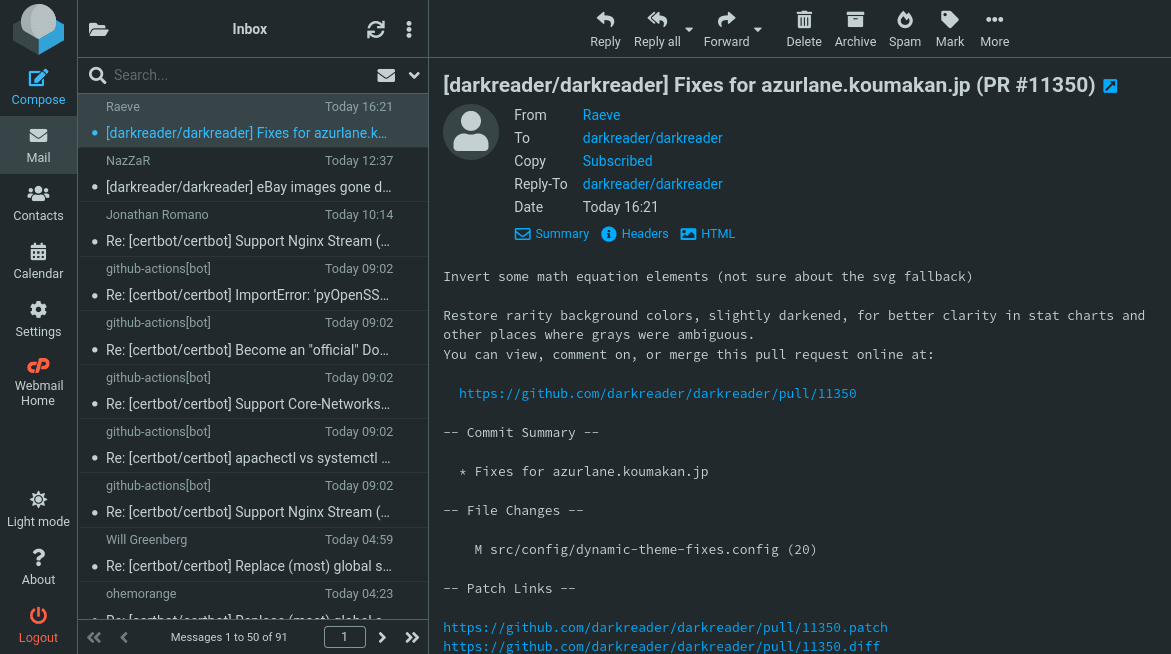Image resolution: width=1171 pixels, height=654 pixels.
Task: Switch to Light mode
Action: 38,508
